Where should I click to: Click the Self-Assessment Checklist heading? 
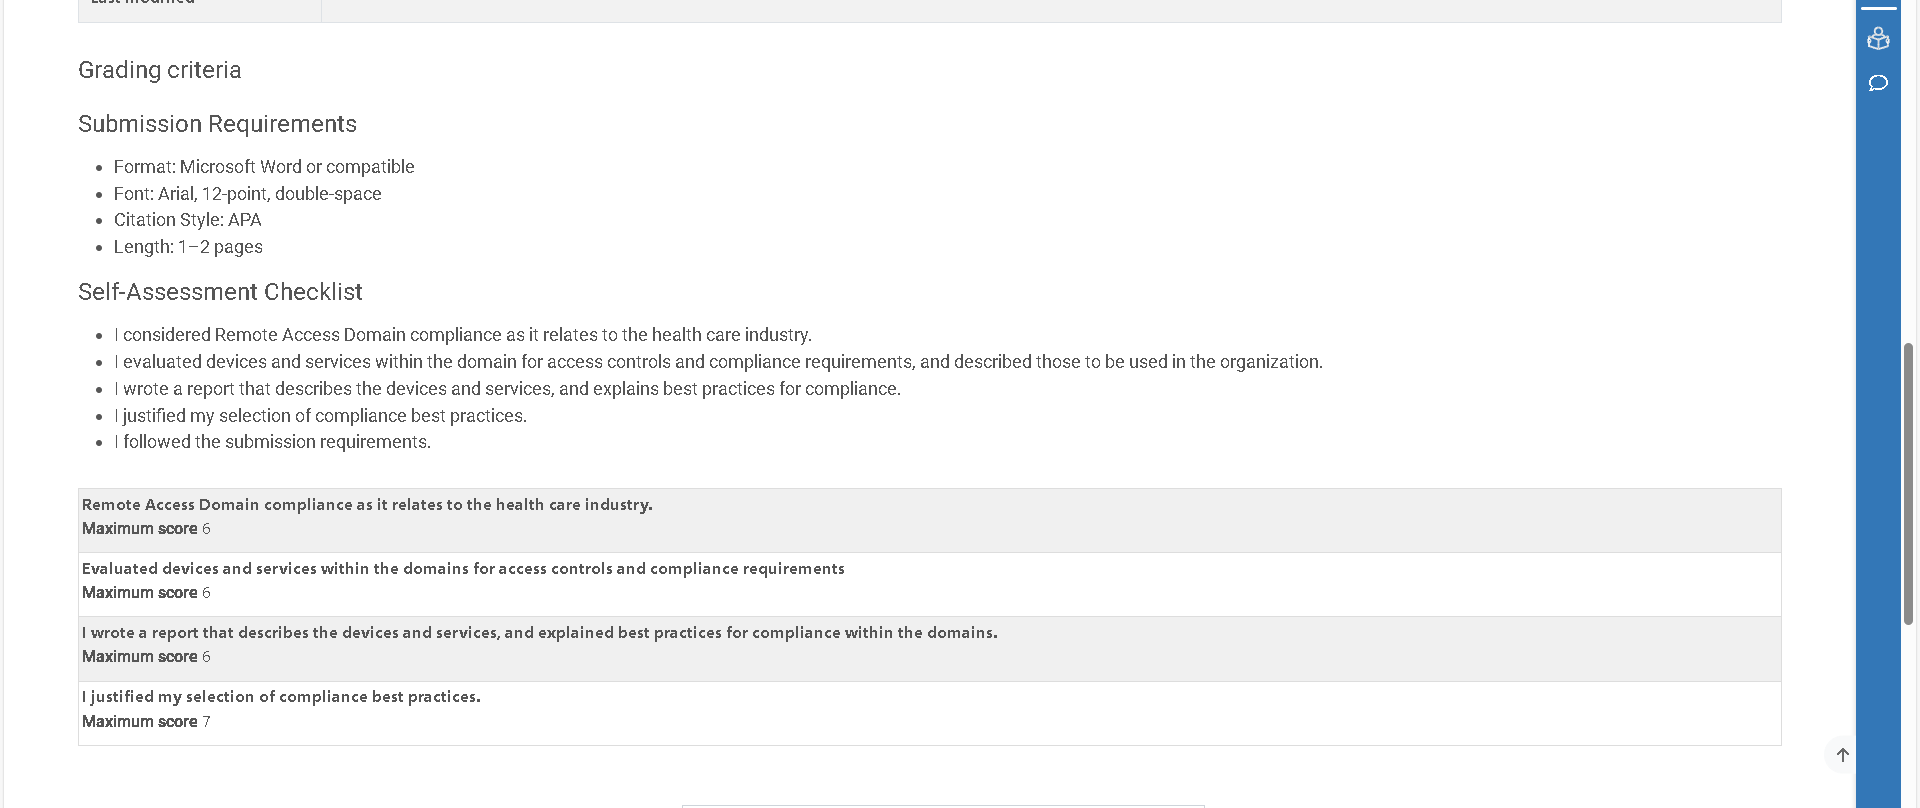pos(220,292)
